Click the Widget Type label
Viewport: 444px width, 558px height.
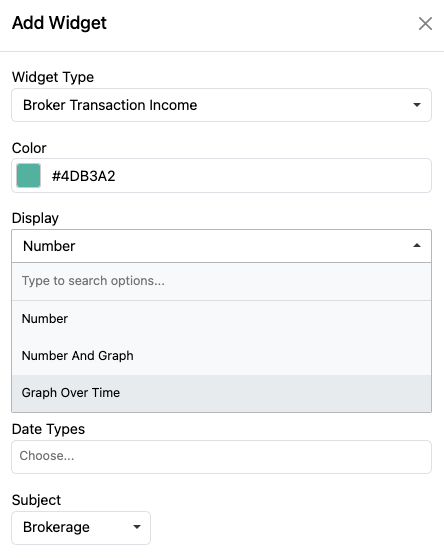point(53,77)
